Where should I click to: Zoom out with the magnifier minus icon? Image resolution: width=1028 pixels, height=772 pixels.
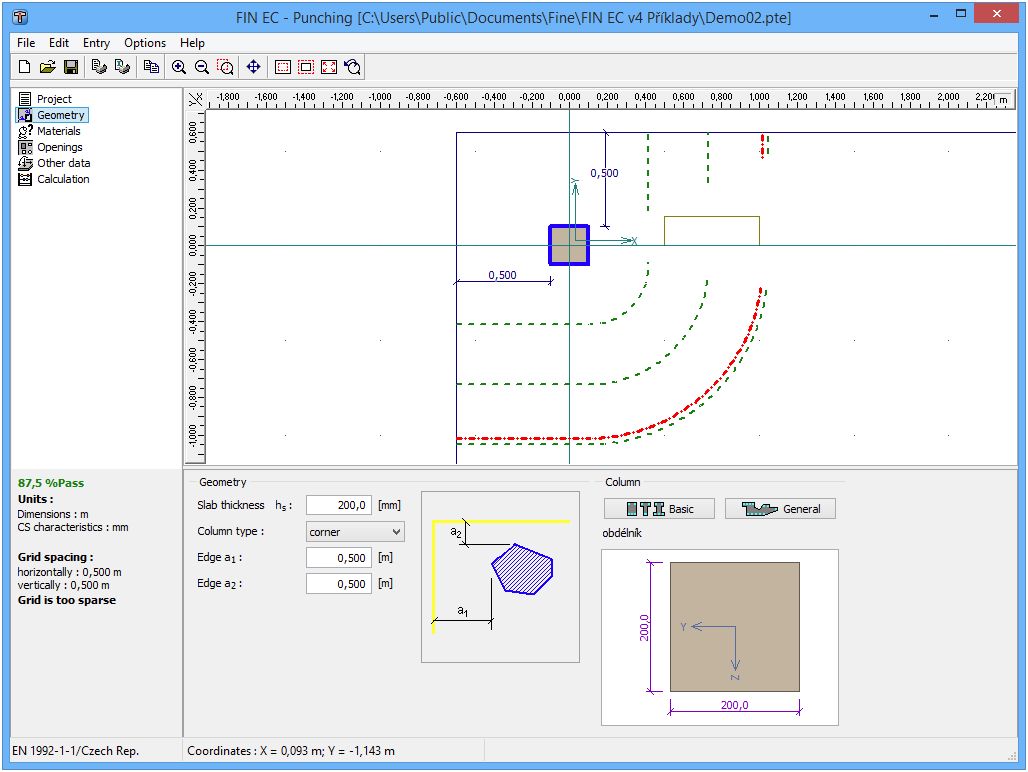[x=202, y=67]
